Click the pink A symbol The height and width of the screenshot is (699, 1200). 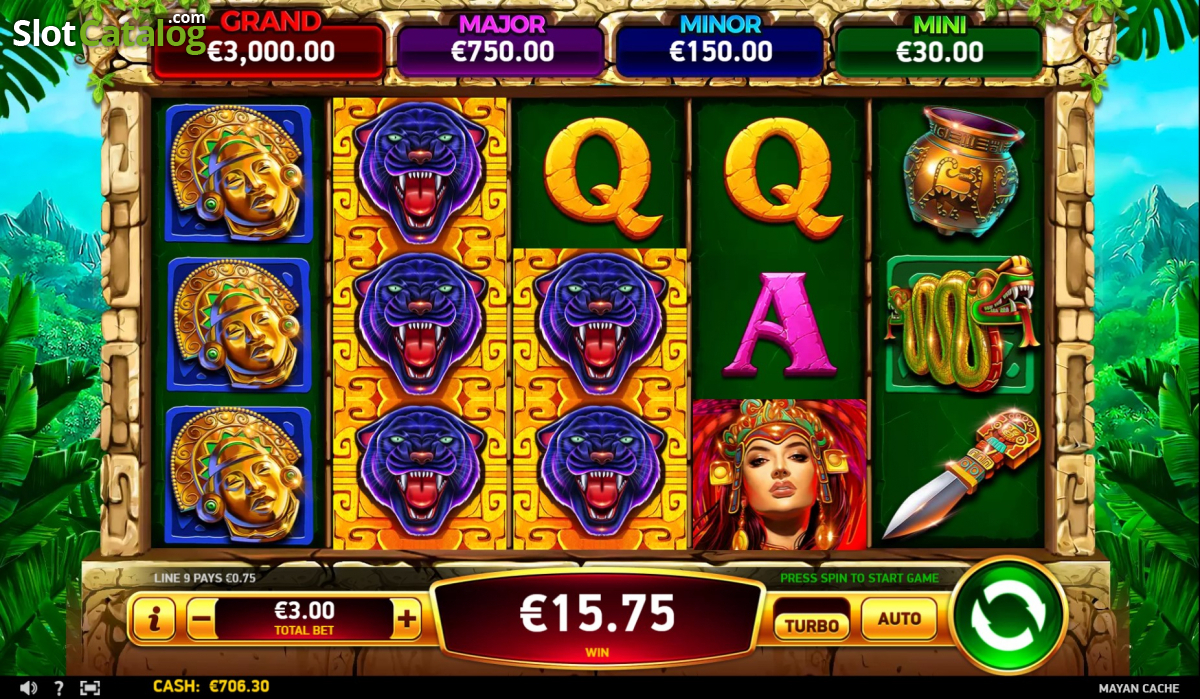(x=779, y=324)
